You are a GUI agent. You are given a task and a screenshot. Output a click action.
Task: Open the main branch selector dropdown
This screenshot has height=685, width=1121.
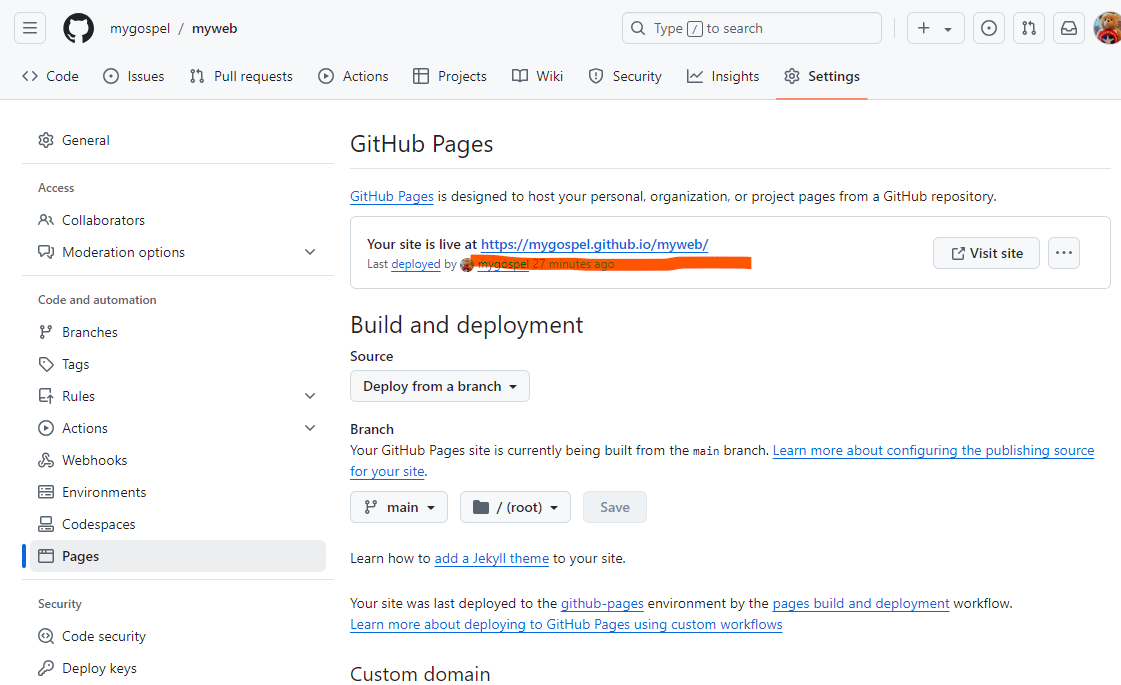coord(399,507)
